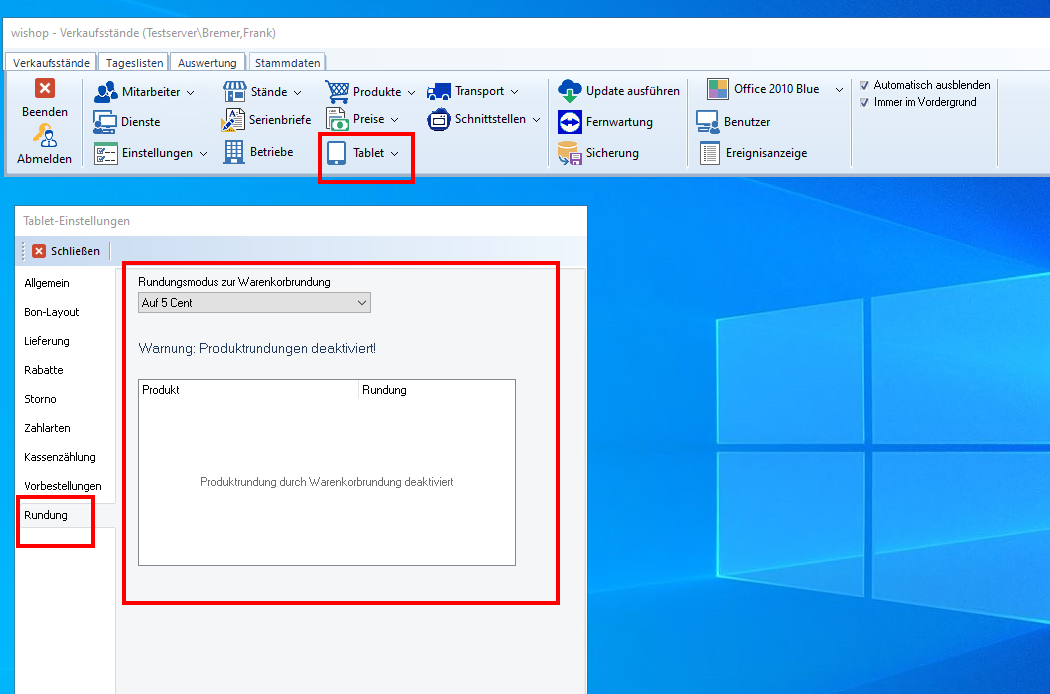1050x694 pixels.
Task: Open Serienbriefe mail merge icon
Action: (233, 121)
